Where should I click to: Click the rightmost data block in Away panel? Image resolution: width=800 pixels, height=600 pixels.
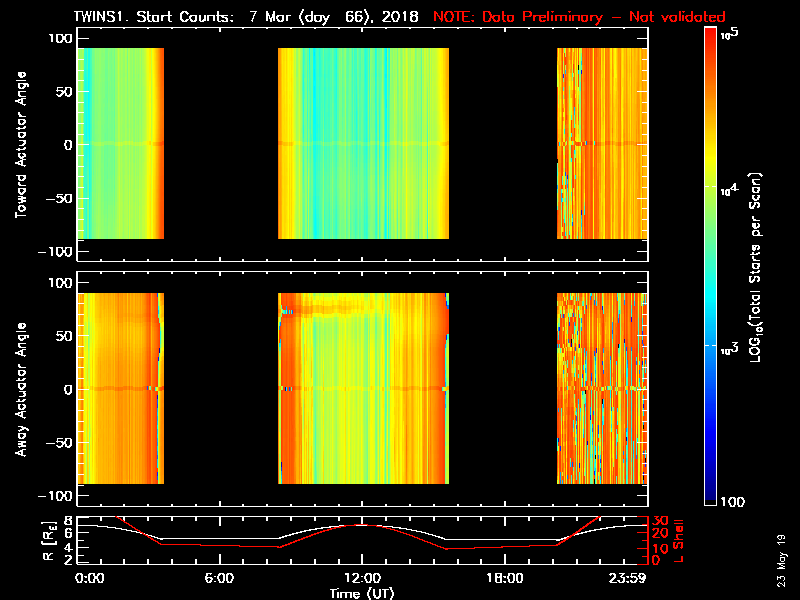point(602,388)
